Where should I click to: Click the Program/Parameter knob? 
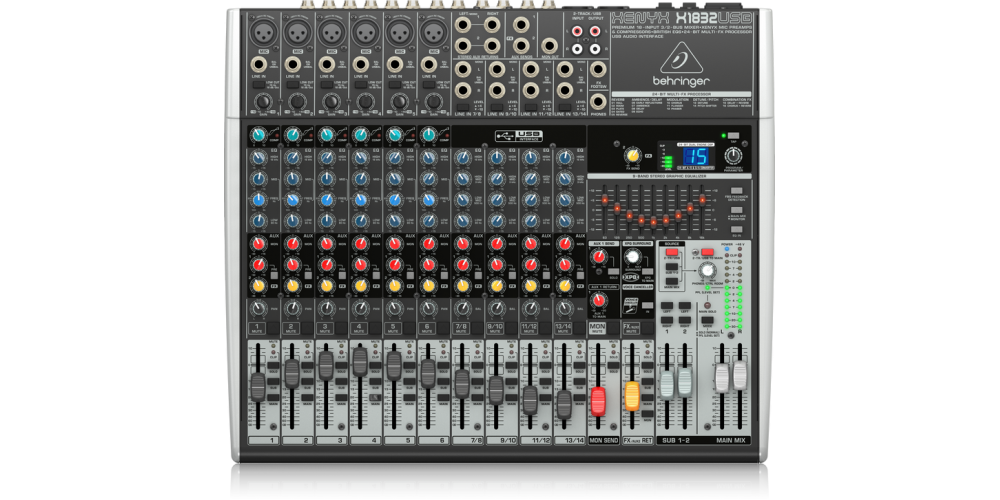tap(734, 155)
